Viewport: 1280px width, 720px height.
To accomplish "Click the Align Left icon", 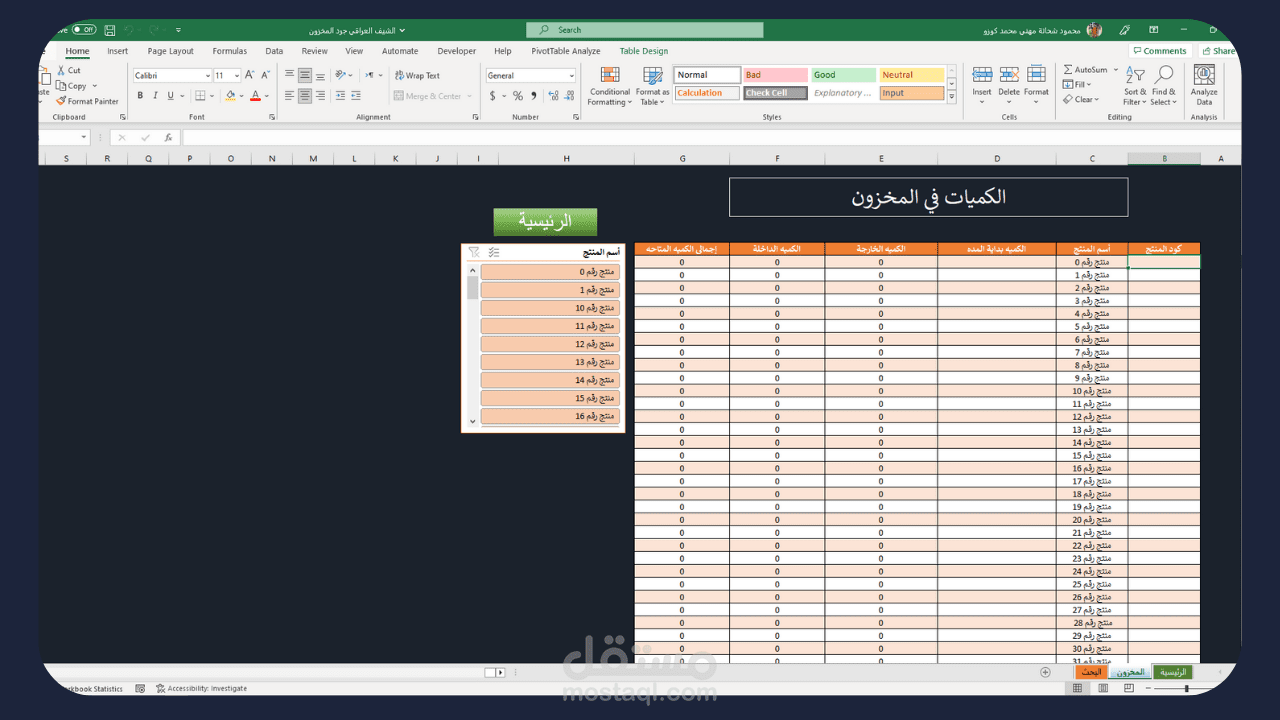I will pos(289,96).
